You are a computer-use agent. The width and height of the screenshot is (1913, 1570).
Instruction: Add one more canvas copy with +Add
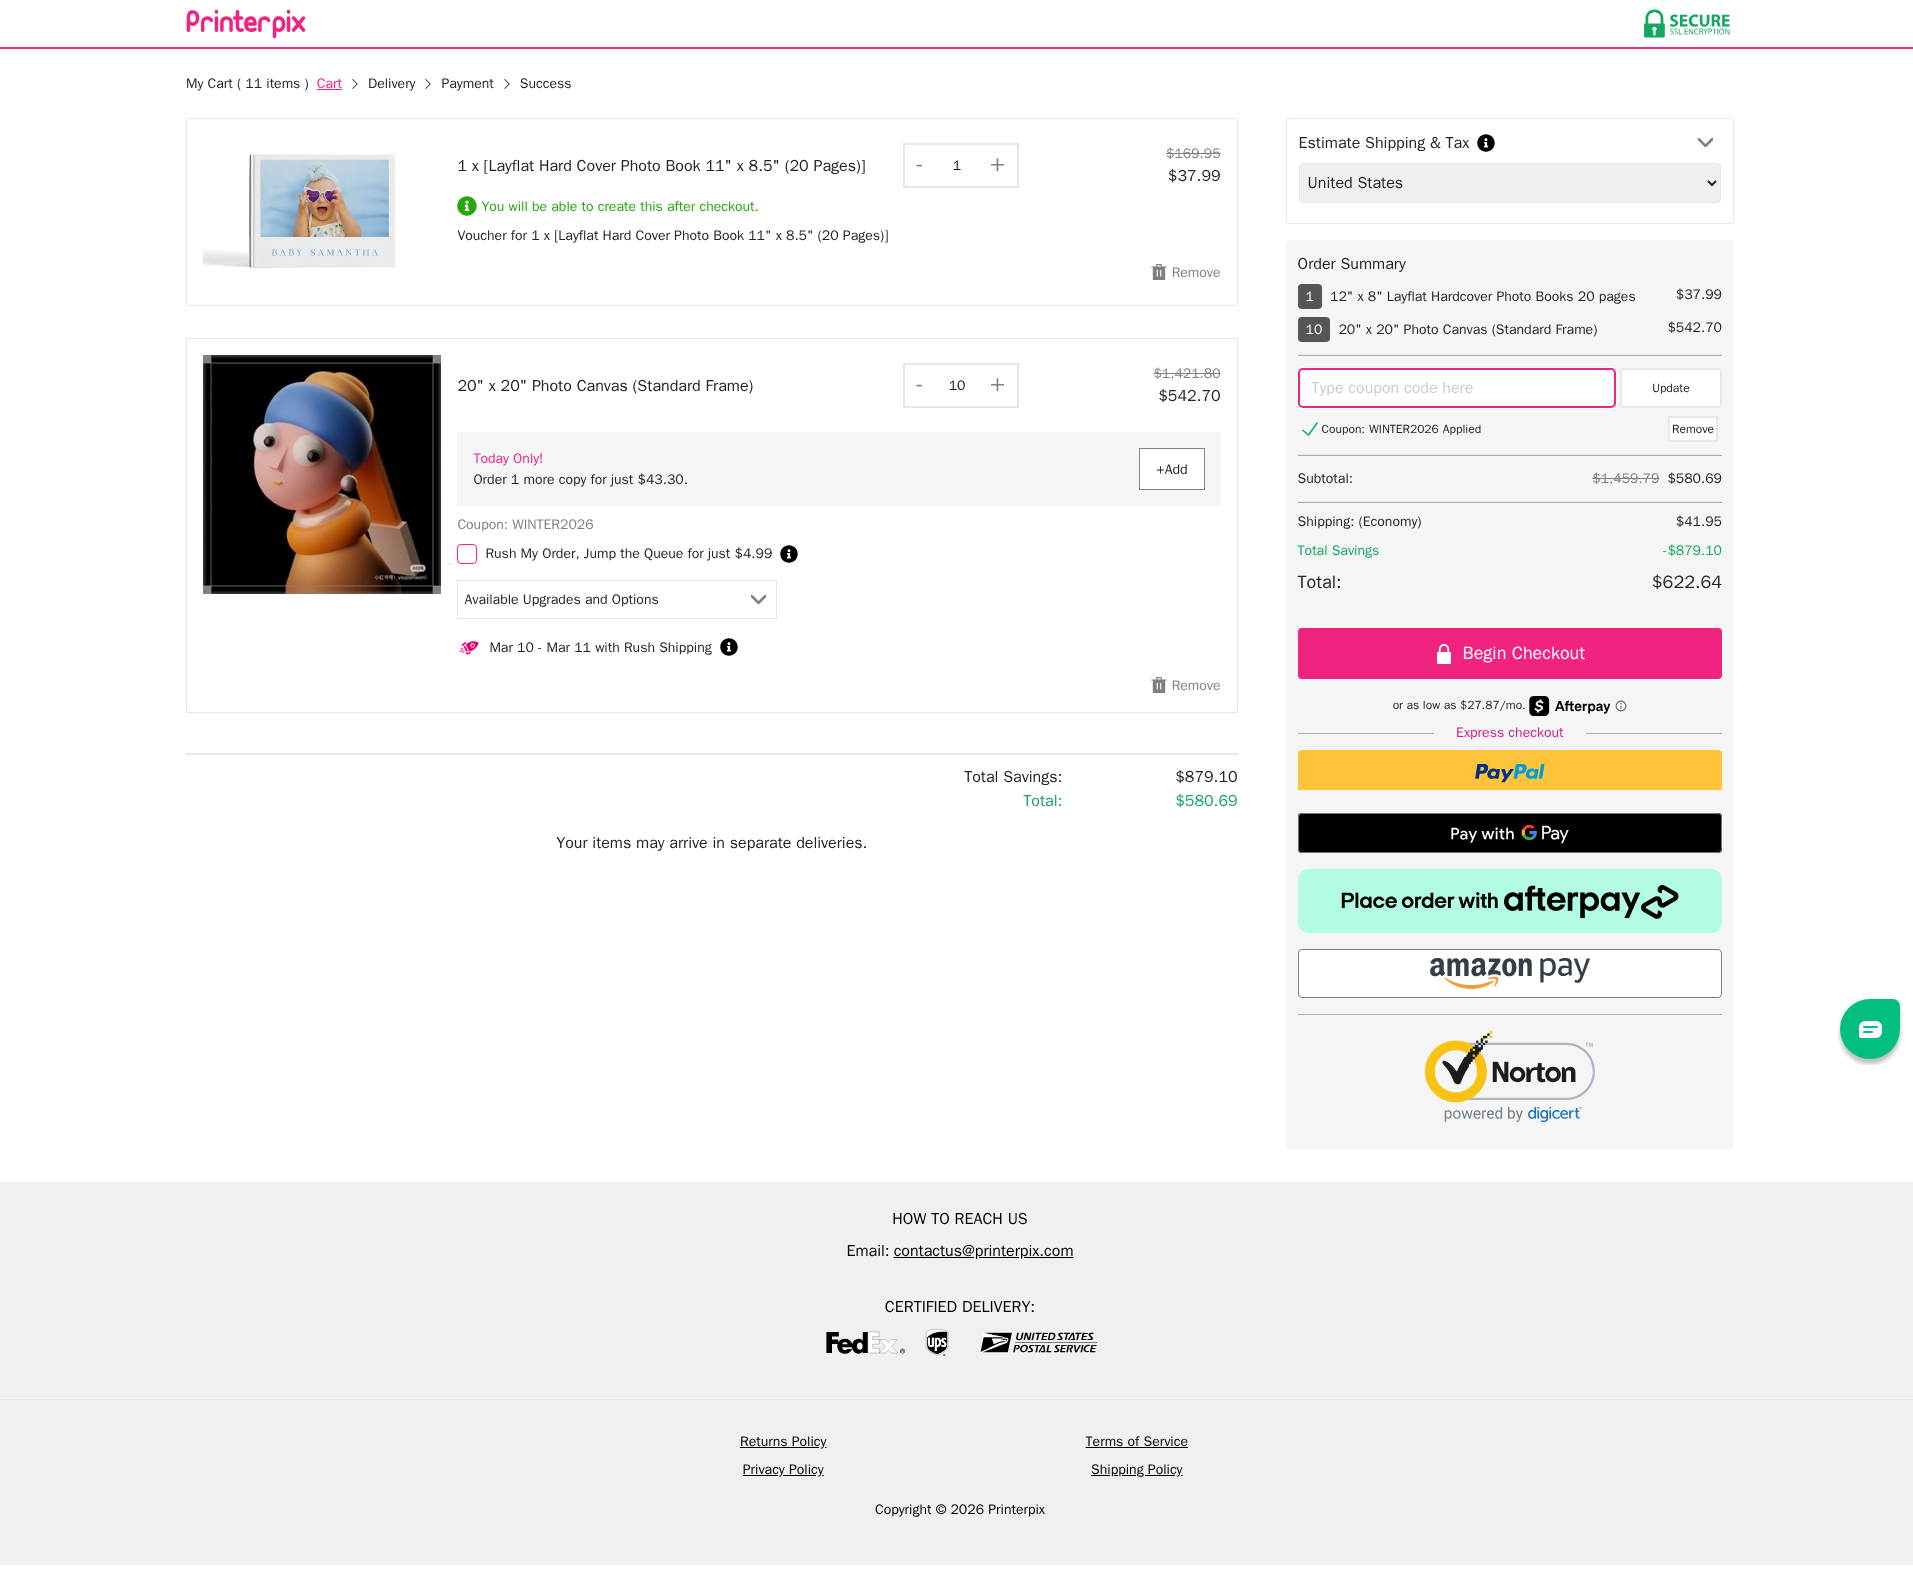pyautogui.click(x=1171, y=469)
